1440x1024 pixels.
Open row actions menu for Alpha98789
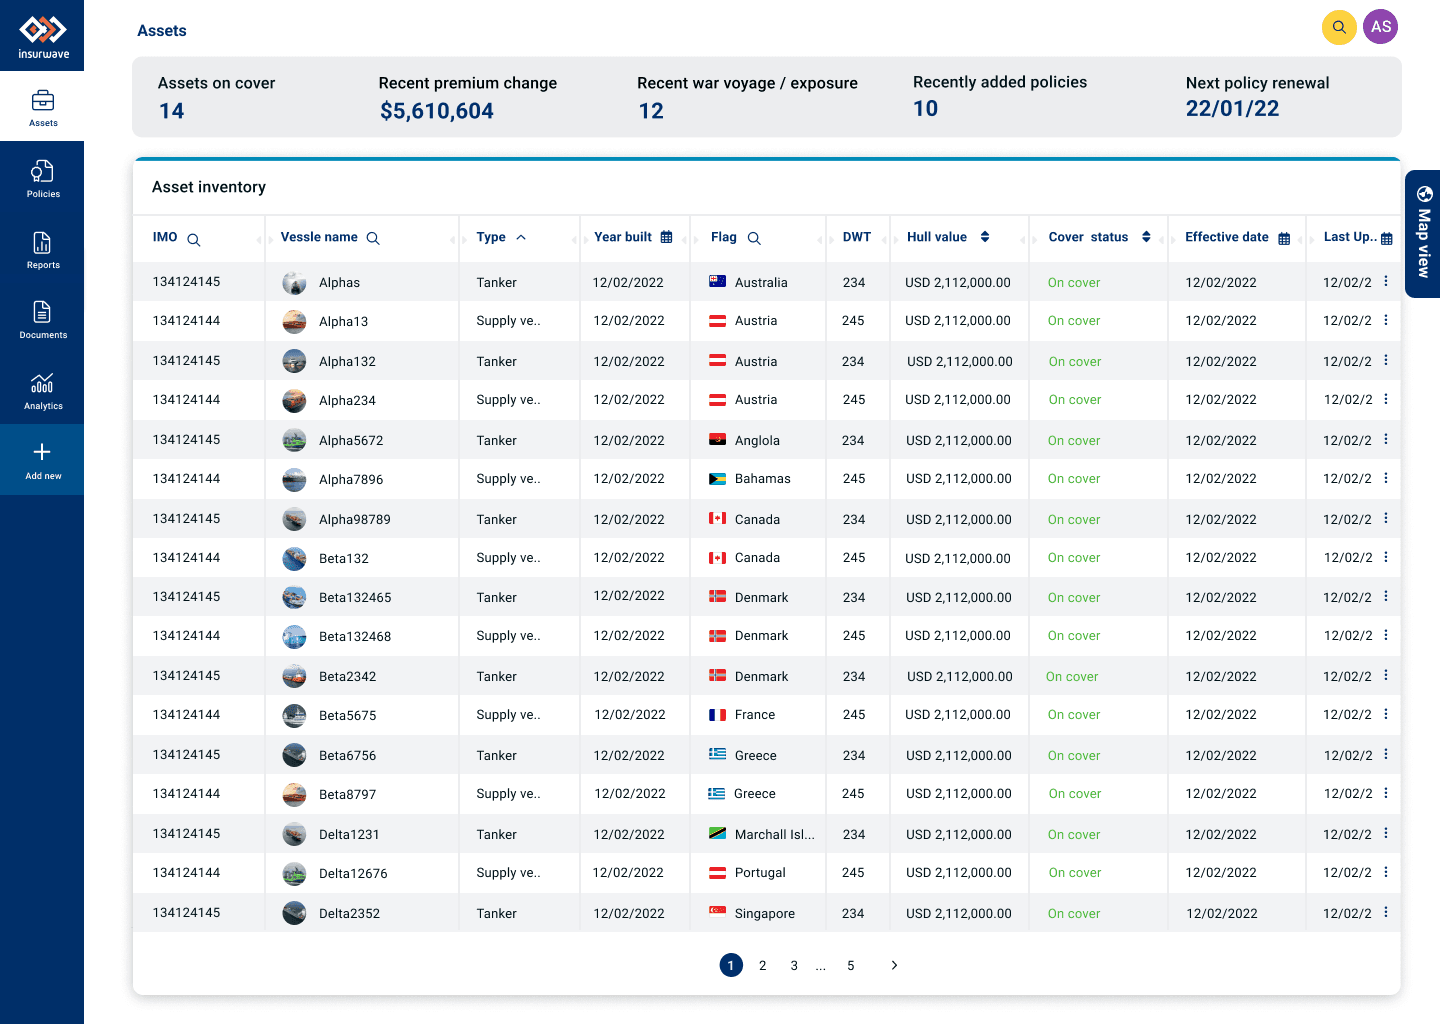click(x=1386, y=518)
